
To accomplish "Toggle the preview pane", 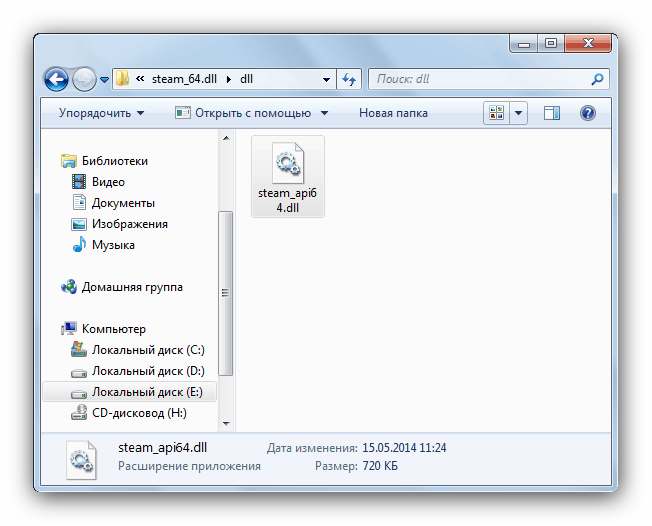I will click(x=552, y=113).
